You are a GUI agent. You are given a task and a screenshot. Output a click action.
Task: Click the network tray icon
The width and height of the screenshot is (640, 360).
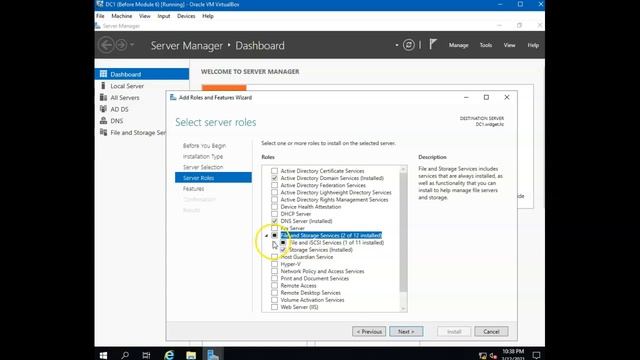click(x=483, y=356)
